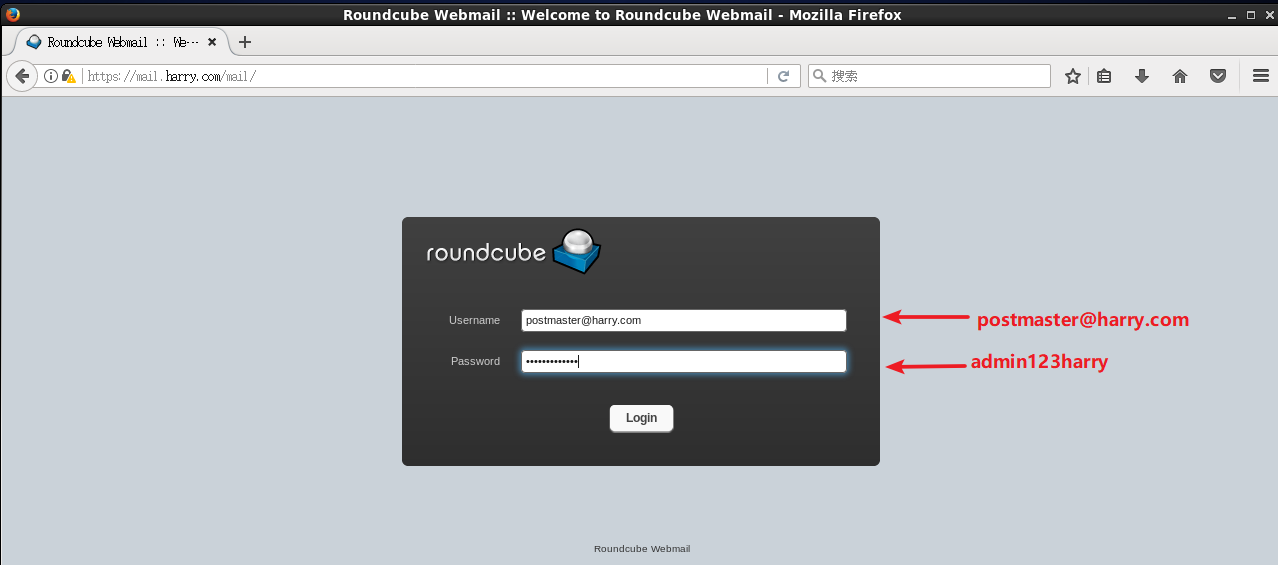Go to Firefox home page icon
The width and height of the screenshot is (1278, 565).
tap(1180, 76)
